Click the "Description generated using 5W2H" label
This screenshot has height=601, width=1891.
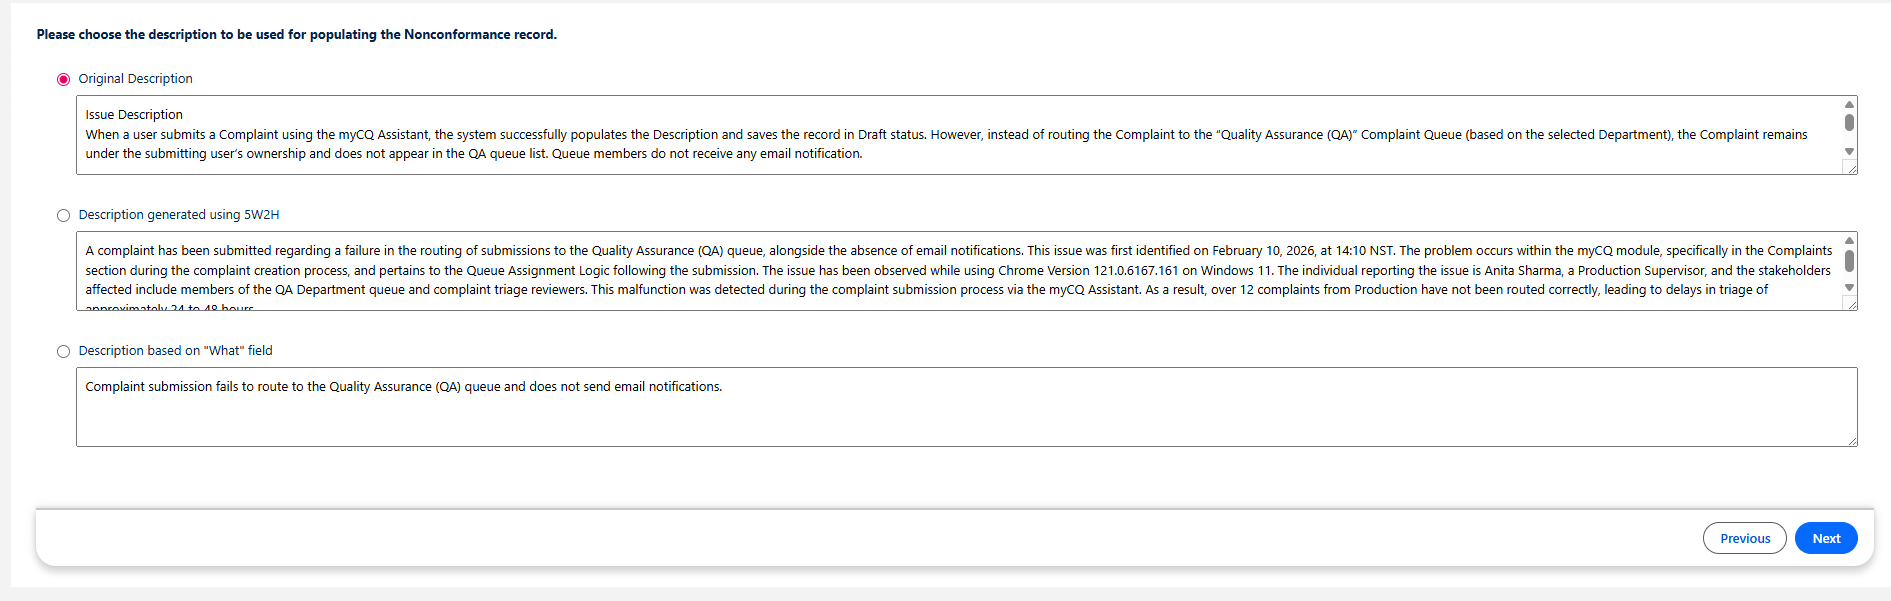click(x=179, y=215)
